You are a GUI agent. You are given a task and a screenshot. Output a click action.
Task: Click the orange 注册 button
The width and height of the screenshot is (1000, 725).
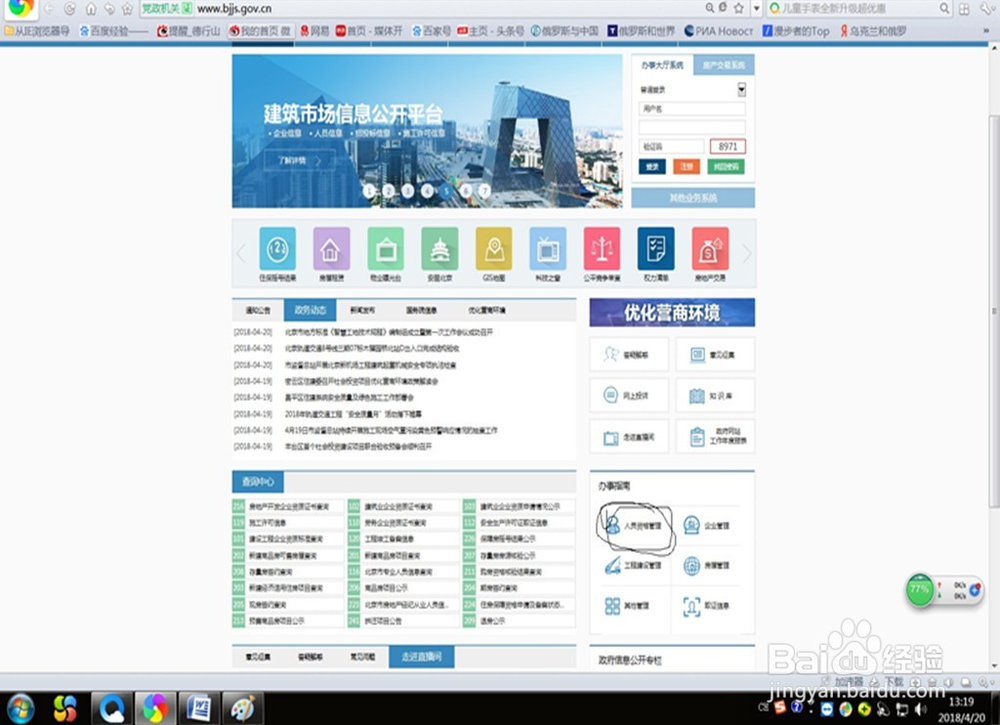click(686, 166)
